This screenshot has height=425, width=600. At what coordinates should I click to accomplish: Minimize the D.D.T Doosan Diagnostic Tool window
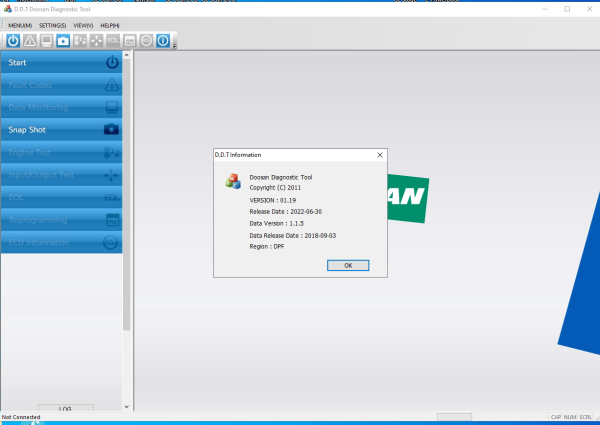coord(545,9)
